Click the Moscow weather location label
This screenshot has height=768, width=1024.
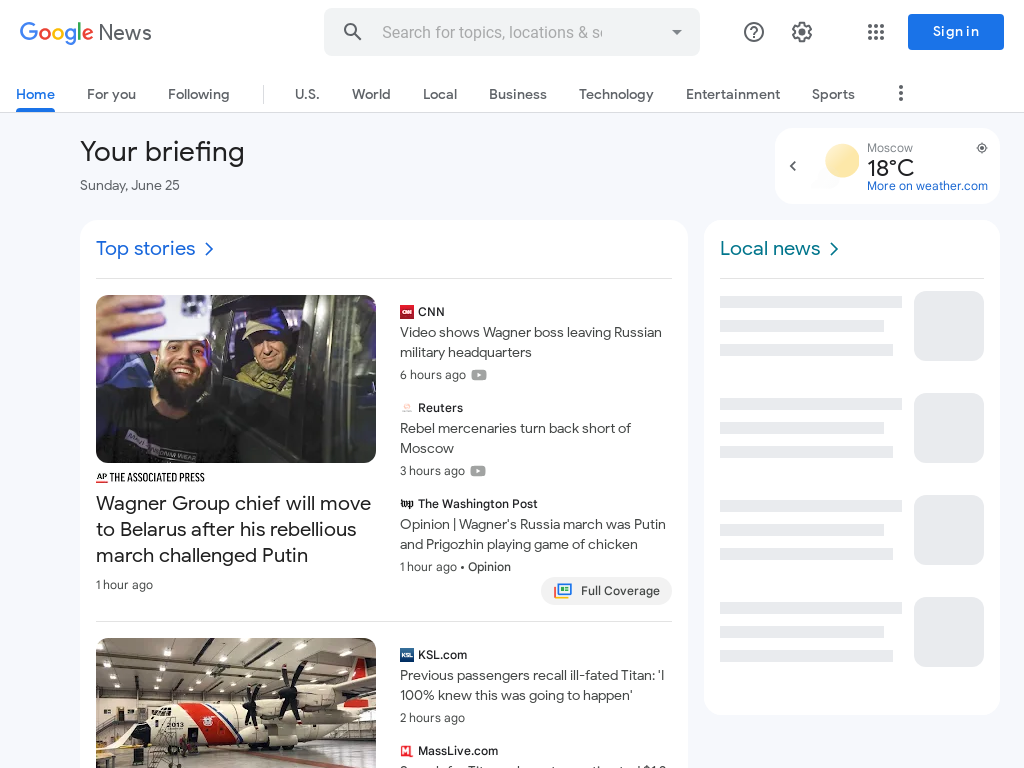[x=889, y=148]
